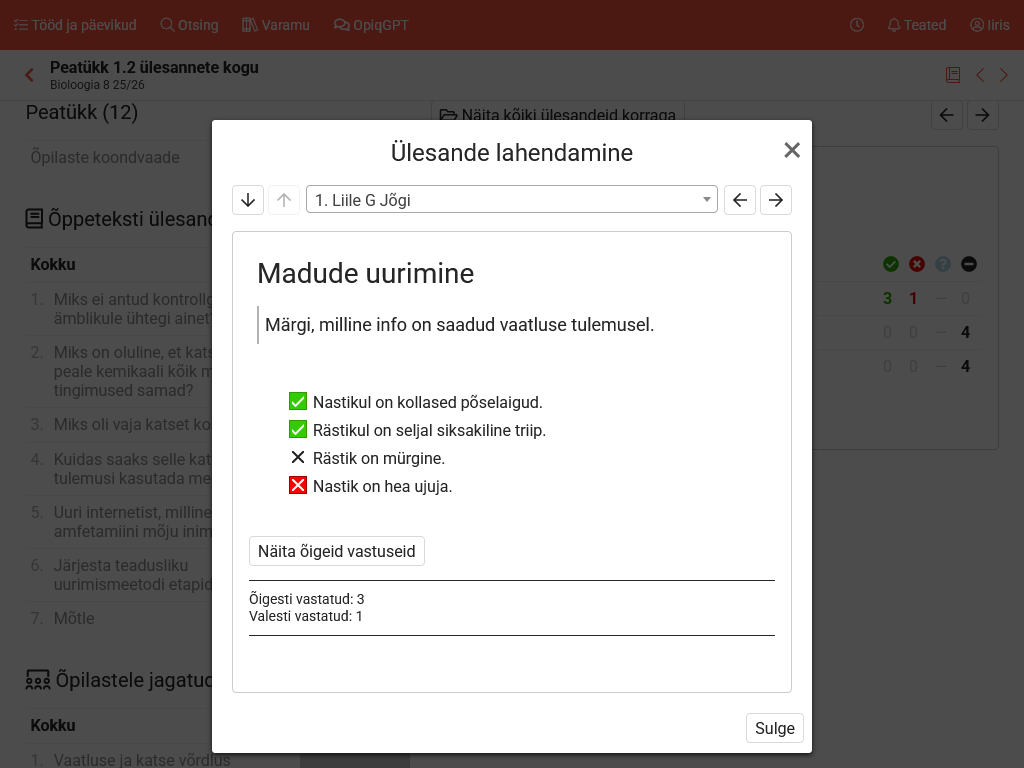This screenshot has height=768, width=1024.
Task: Toggle 'Nastik on hea ujuja' checkbox
Action: click(297, 486)
